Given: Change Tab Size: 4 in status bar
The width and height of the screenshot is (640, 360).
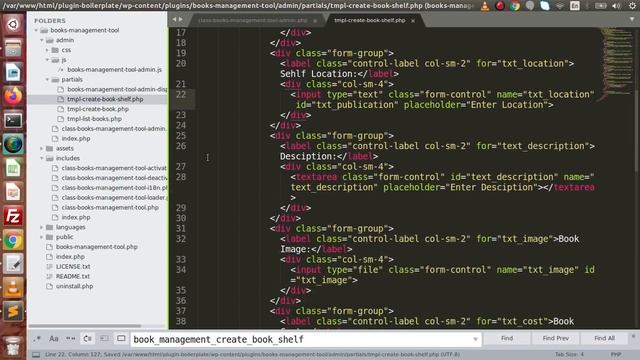Looking at the screenshot, I should coord(569,354).
